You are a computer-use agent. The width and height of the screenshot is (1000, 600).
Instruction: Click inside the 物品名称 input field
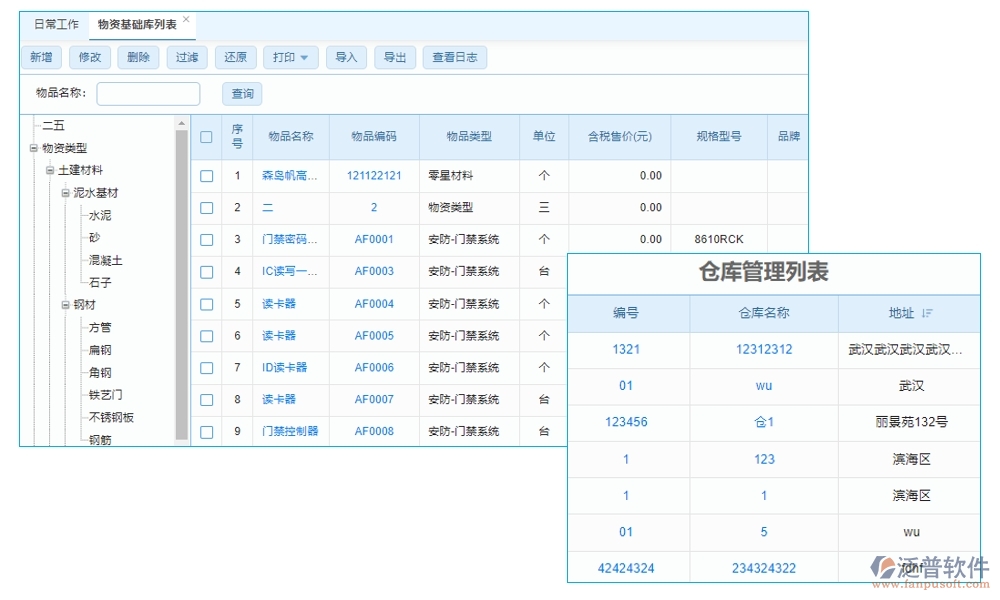tap(147, 93)
